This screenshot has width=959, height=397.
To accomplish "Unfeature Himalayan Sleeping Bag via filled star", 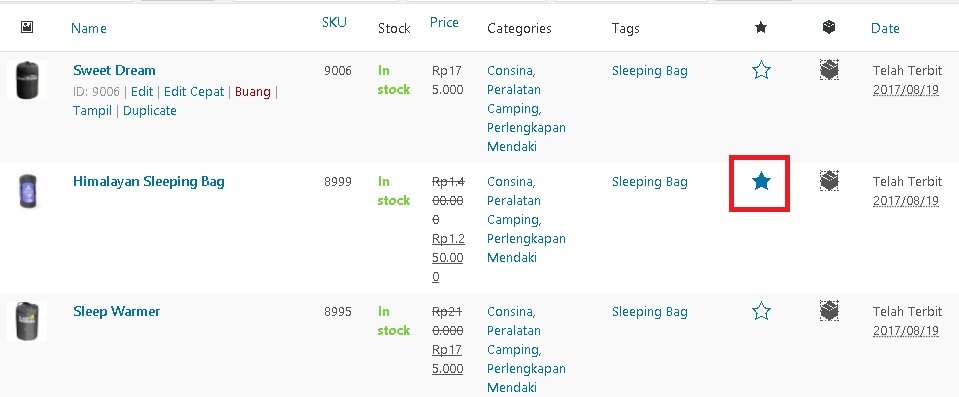I will tap(761, 181).
